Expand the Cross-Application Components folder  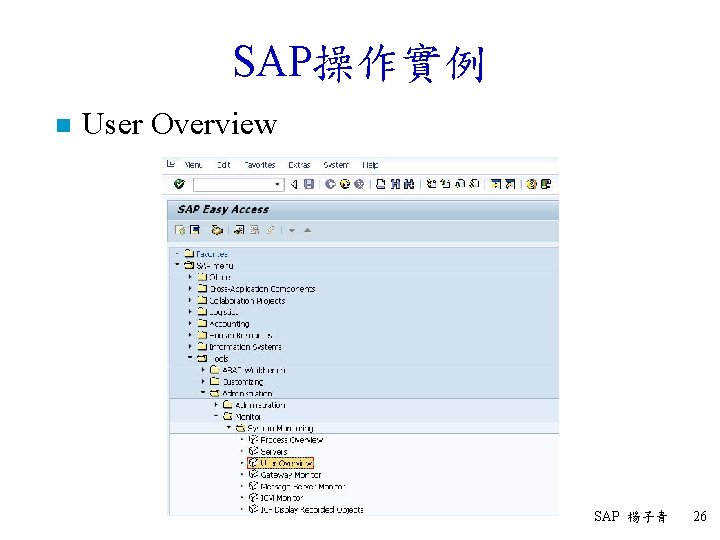(x=190, y=288)
